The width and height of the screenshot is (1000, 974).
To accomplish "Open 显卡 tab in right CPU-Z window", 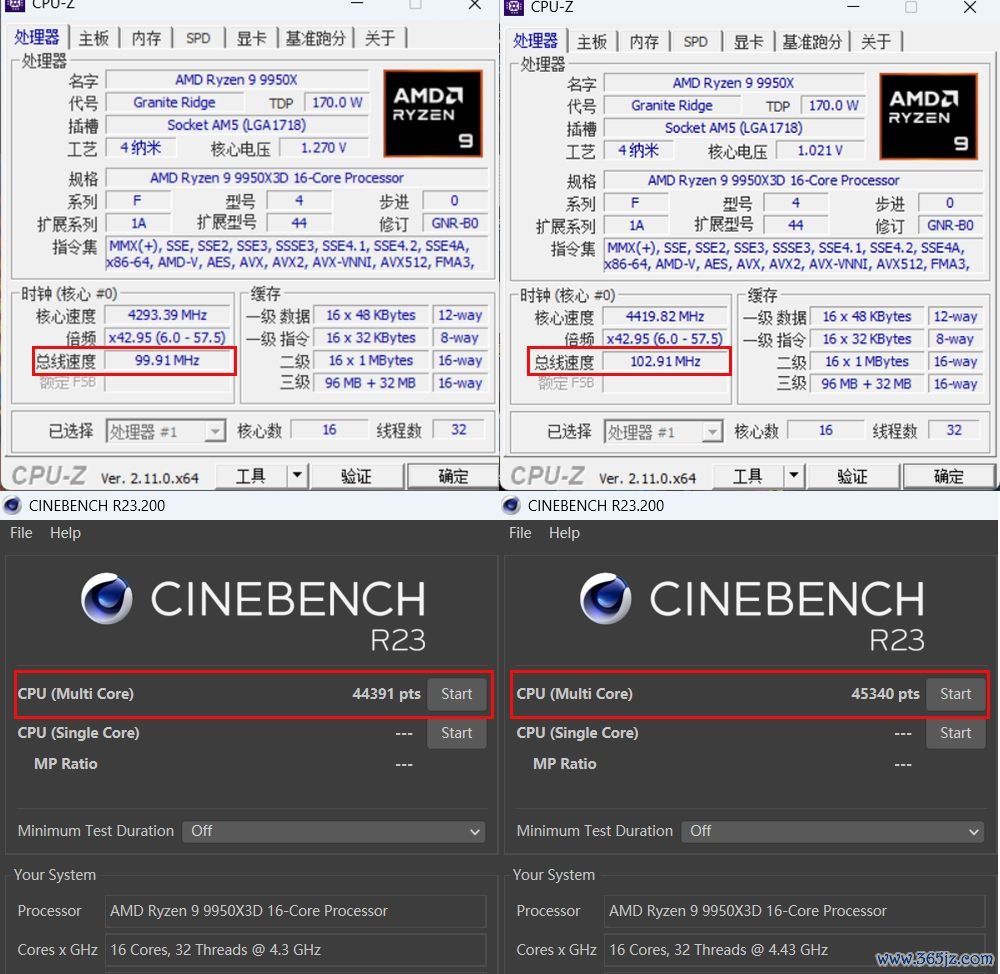I will click(x=748, y=42).
